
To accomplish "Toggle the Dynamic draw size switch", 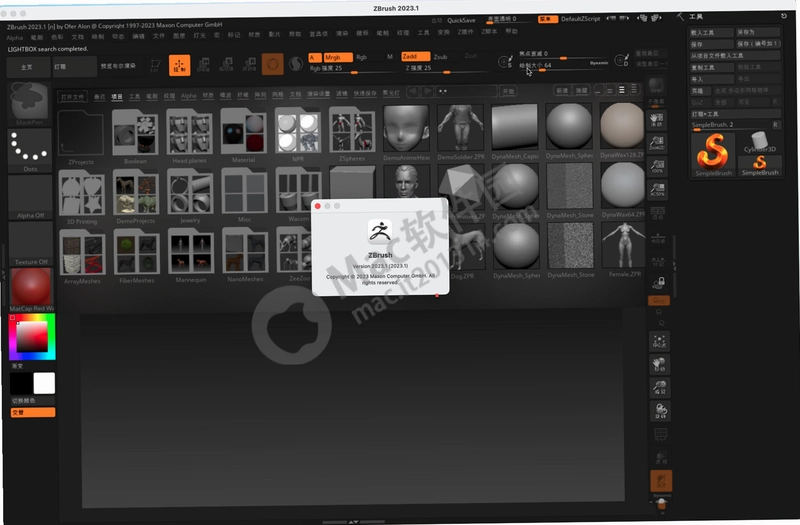I will click(x=599, y=63).
